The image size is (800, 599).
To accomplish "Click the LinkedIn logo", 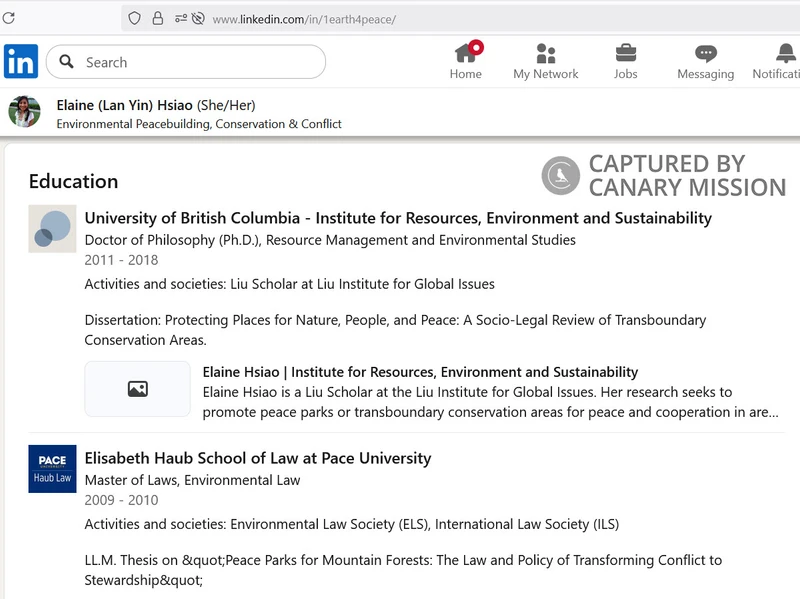I will pyautogui.click(x=21, y=61).
